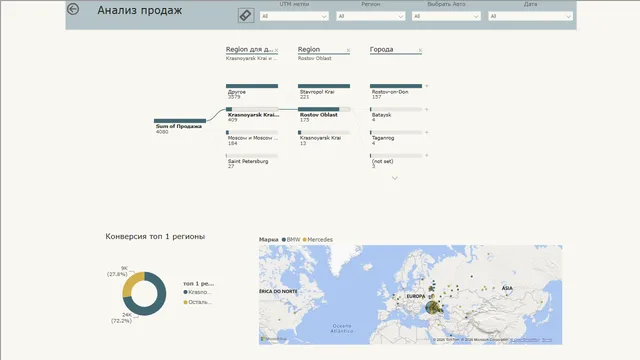Click the Mercedes legend entry
The image size is (640, 360).
click(x=318, y=240)
